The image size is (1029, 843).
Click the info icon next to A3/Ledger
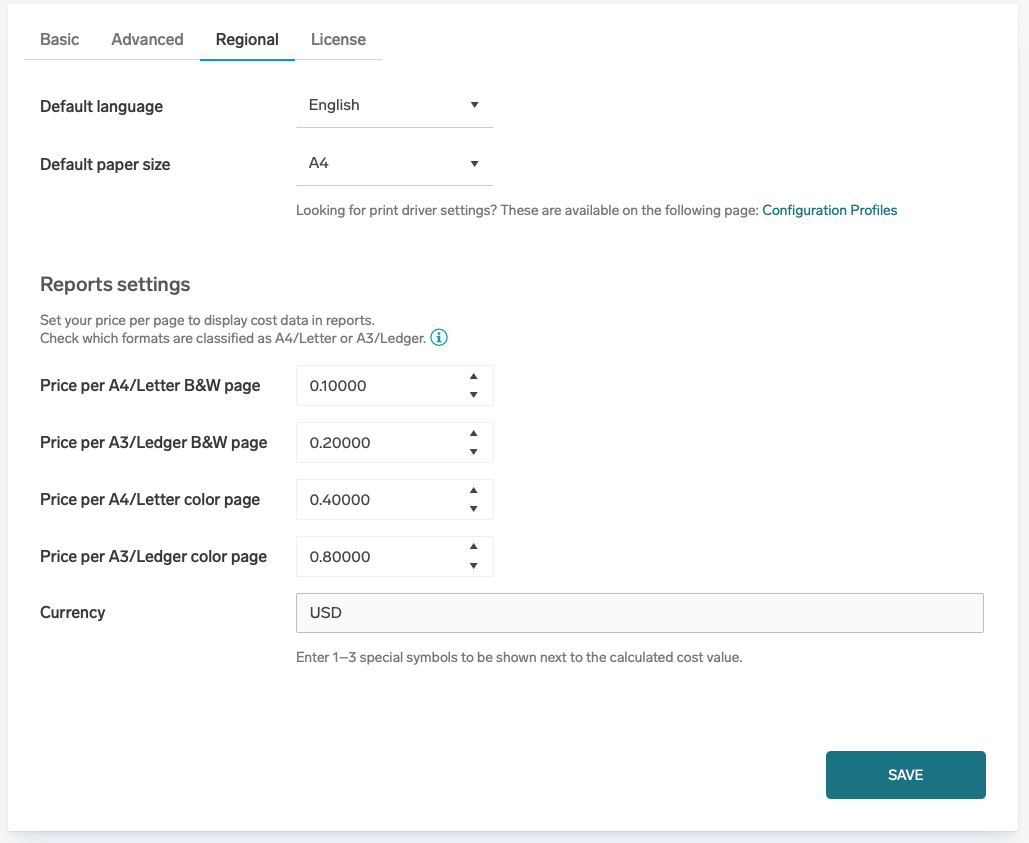439,338
